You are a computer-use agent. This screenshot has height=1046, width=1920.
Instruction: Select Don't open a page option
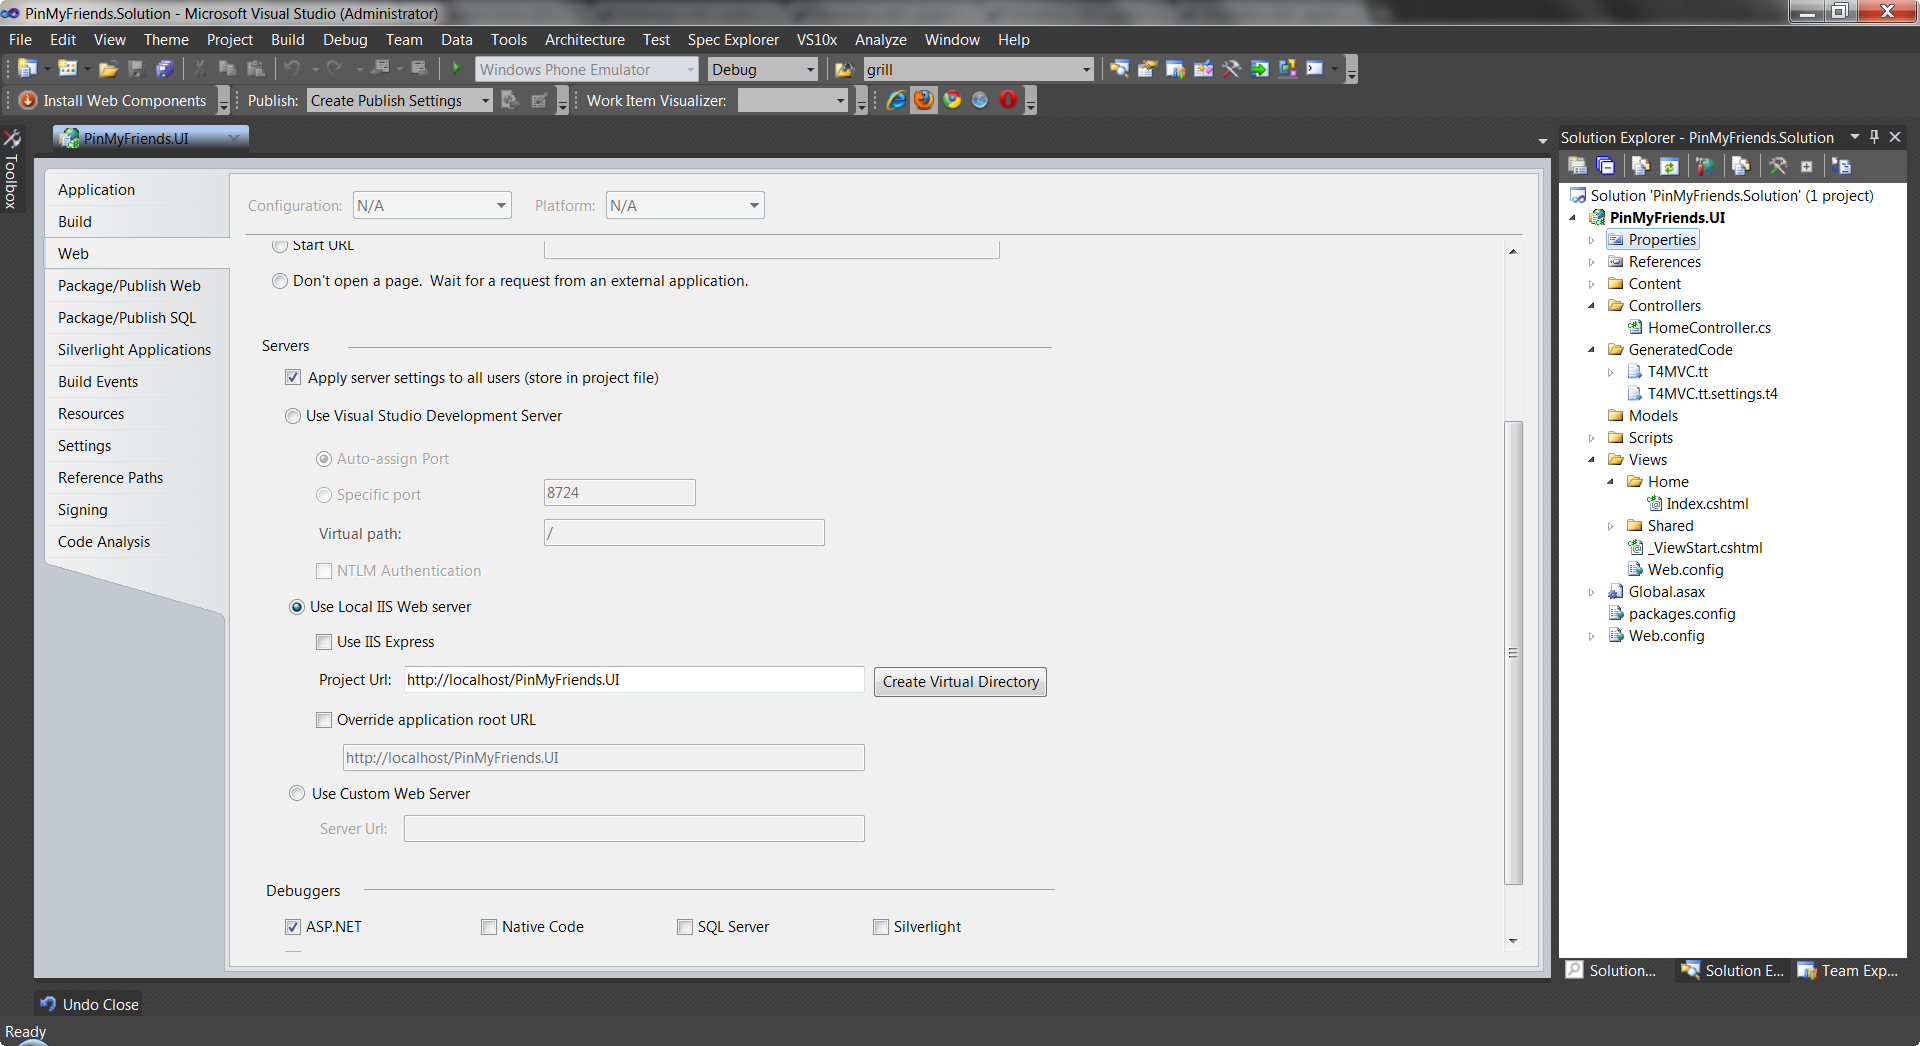click(x=280, y=281)
